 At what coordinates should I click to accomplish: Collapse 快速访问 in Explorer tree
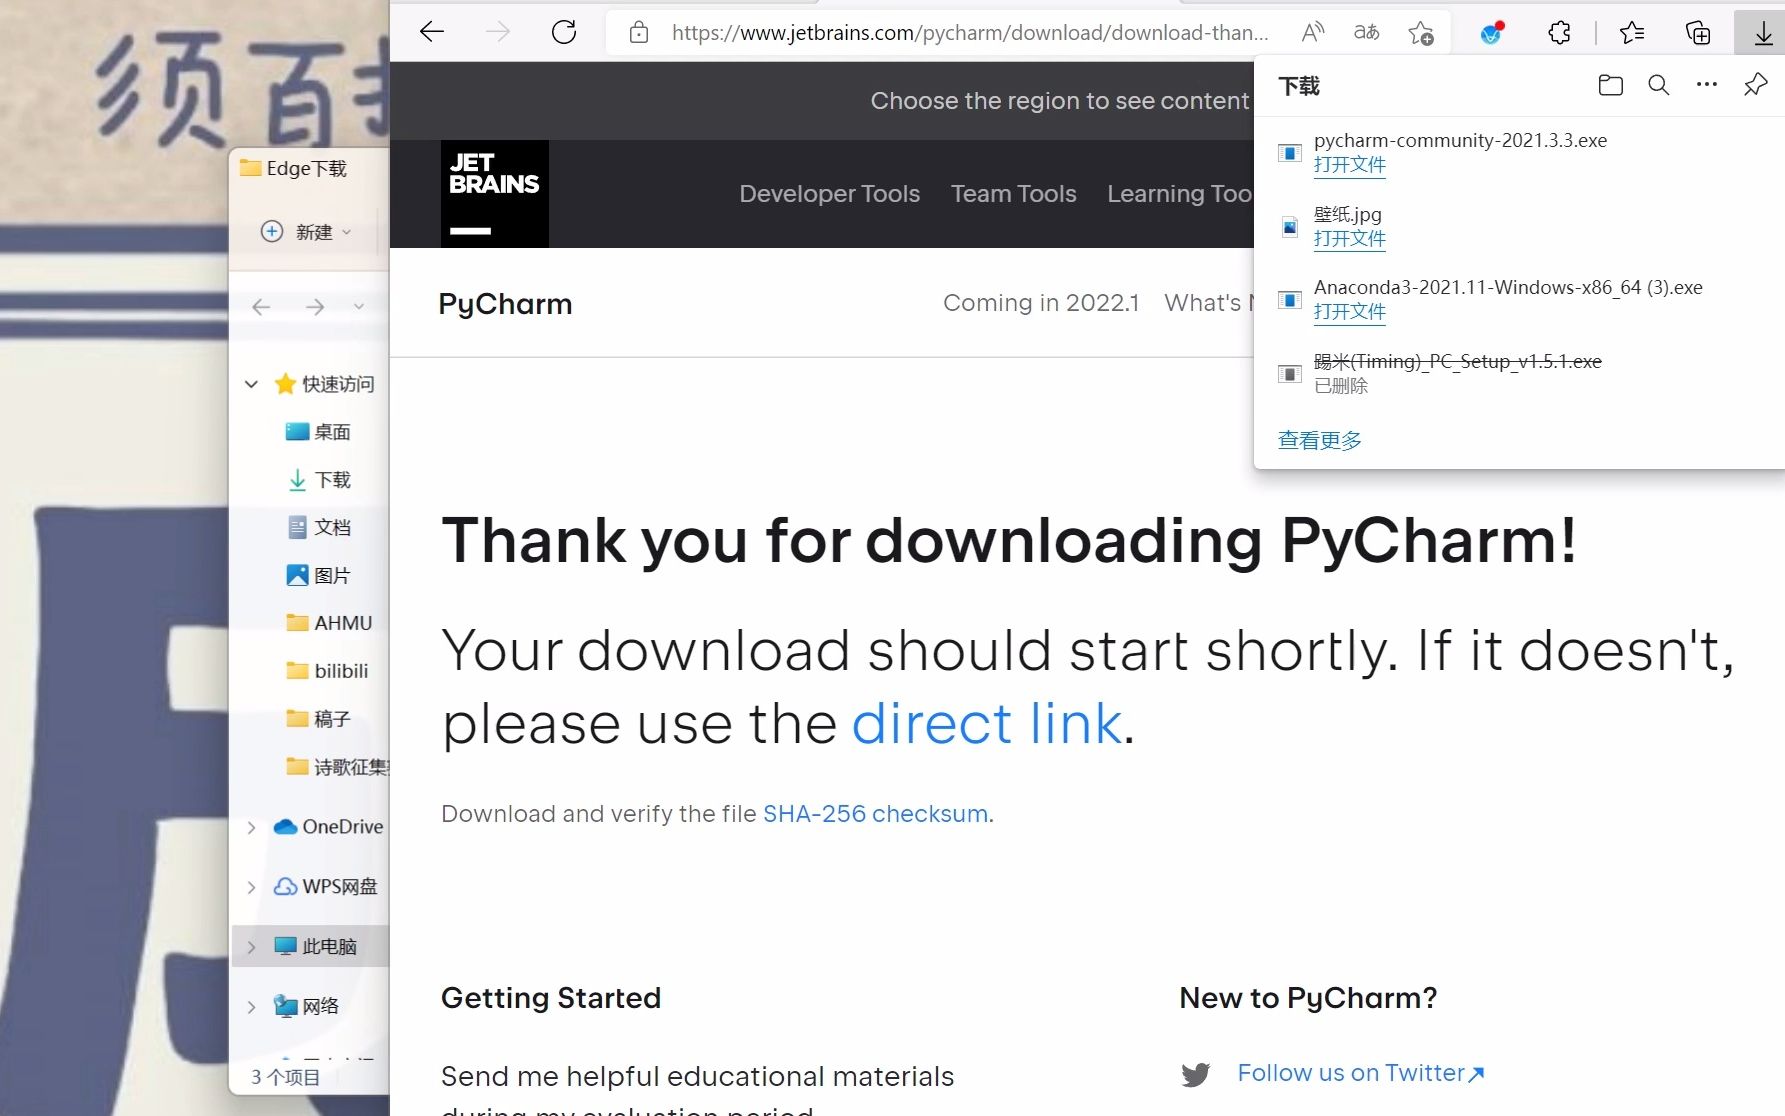click(x=251, y=384)
